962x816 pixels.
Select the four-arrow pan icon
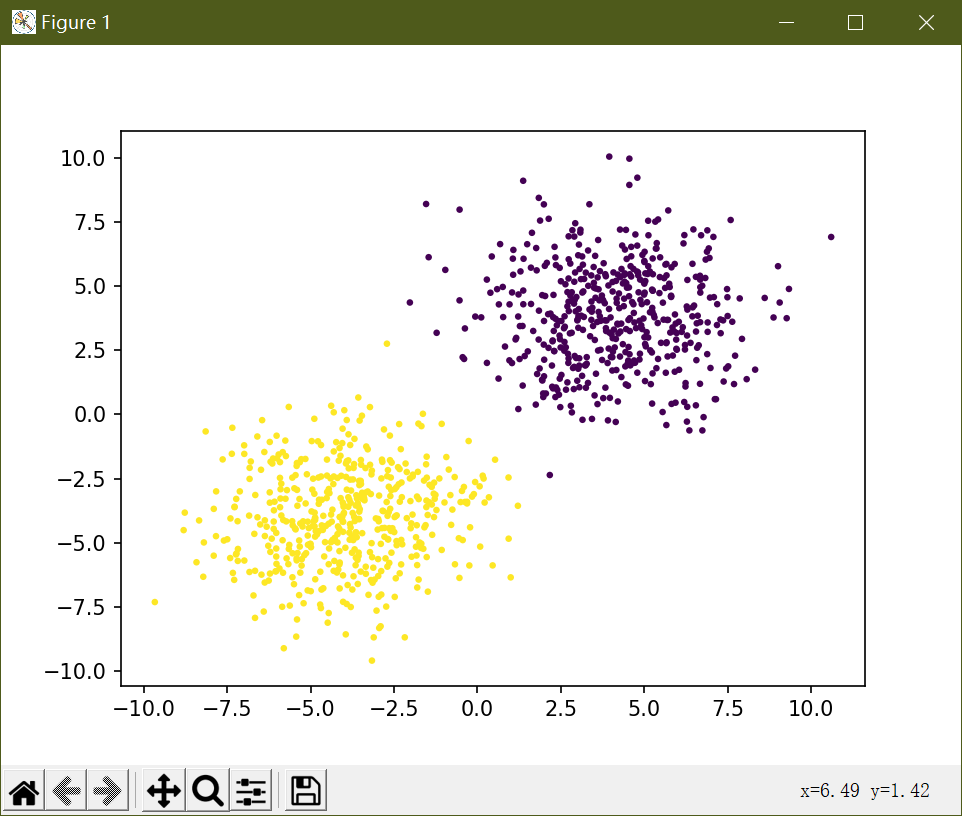coord(162,790)
